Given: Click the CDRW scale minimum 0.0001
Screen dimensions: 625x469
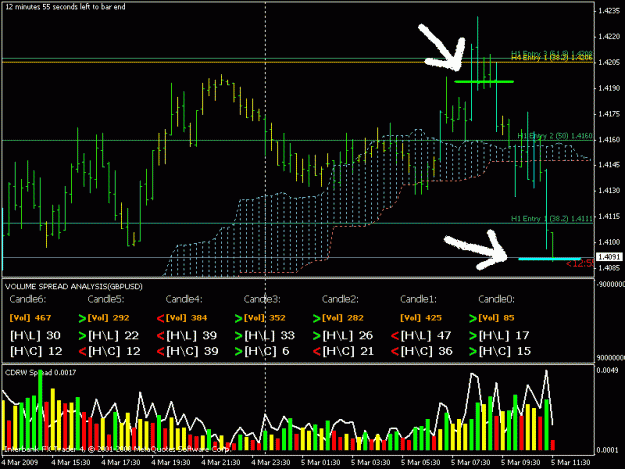Looking at the screenshot, I should pyautogui.click(x=608, y=450).
